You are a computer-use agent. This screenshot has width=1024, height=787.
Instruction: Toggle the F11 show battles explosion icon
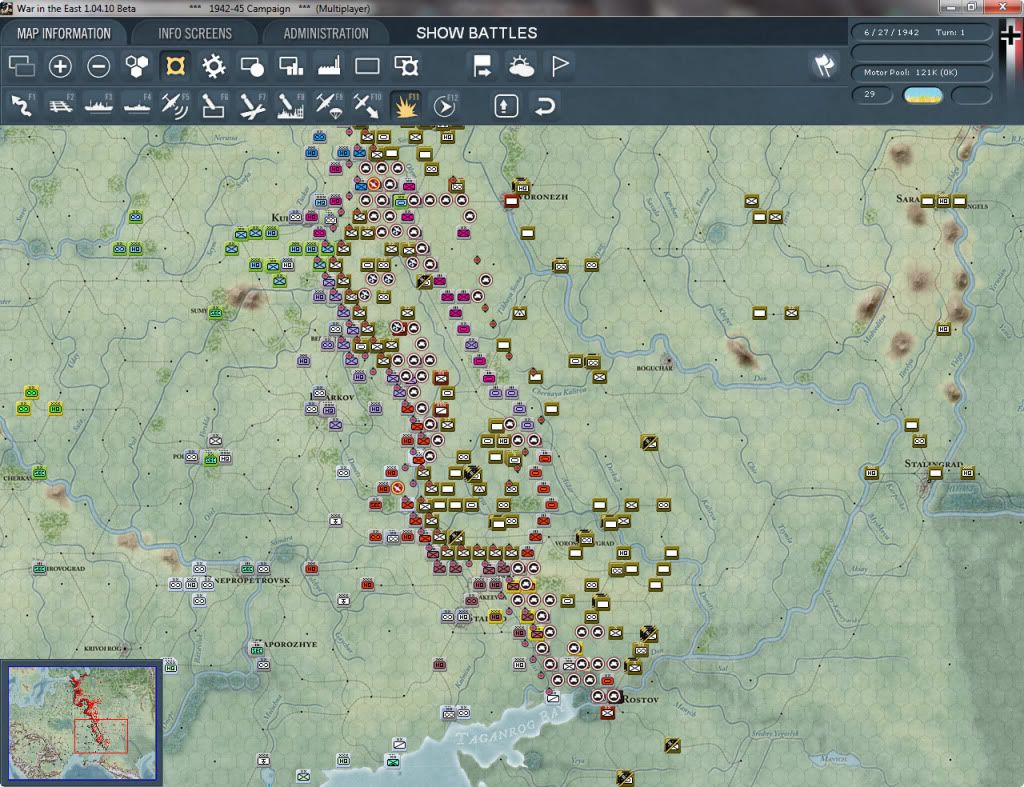point(406,106)
